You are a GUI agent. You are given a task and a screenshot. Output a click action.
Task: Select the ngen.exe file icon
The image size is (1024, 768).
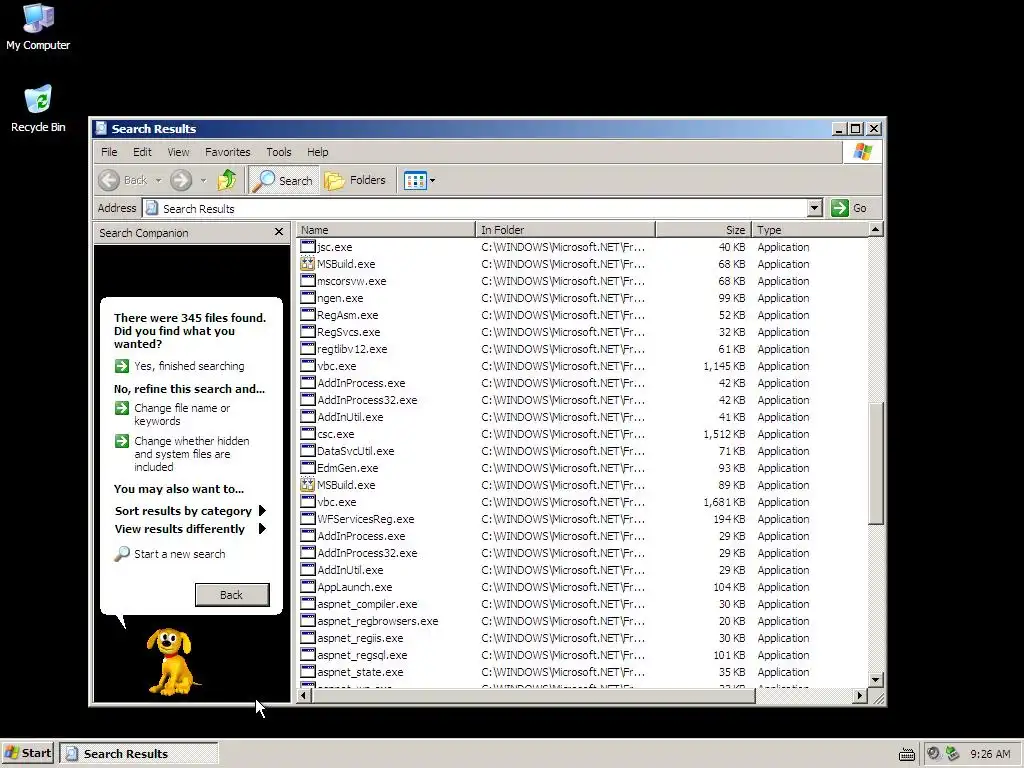308,298
